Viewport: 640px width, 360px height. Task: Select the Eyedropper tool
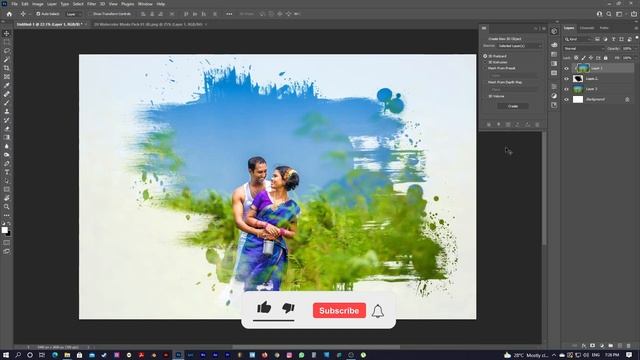click(x=7, y=85)
